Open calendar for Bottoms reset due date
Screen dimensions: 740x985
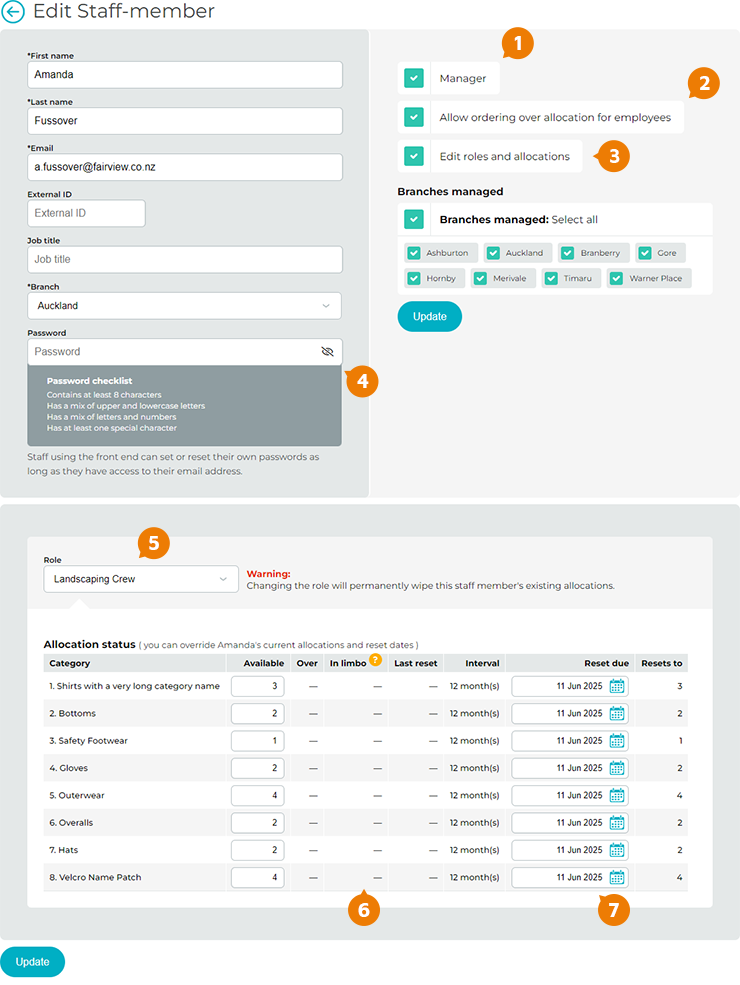click(617, 713)
